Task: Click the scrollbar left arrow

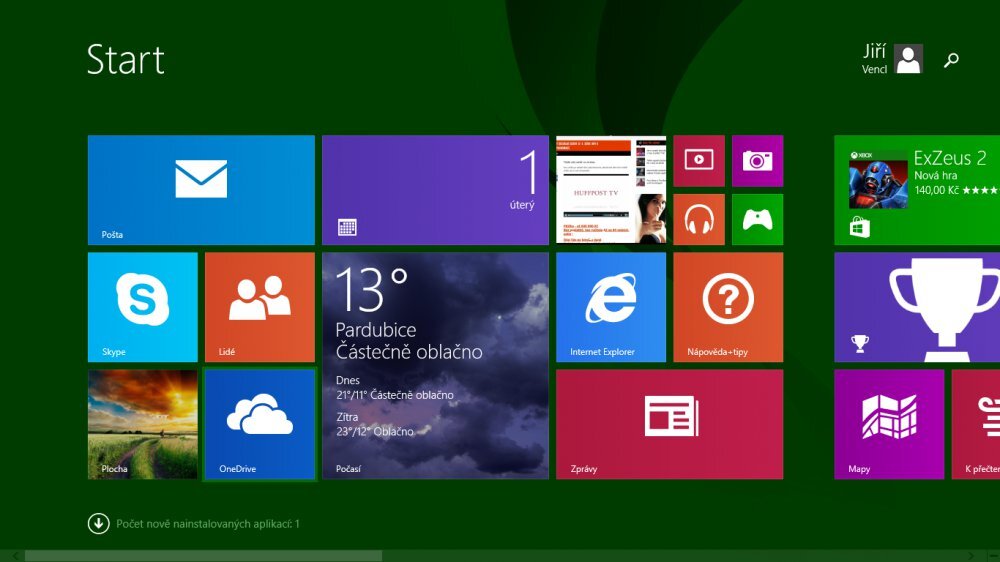Action: (x=15, y=556)
